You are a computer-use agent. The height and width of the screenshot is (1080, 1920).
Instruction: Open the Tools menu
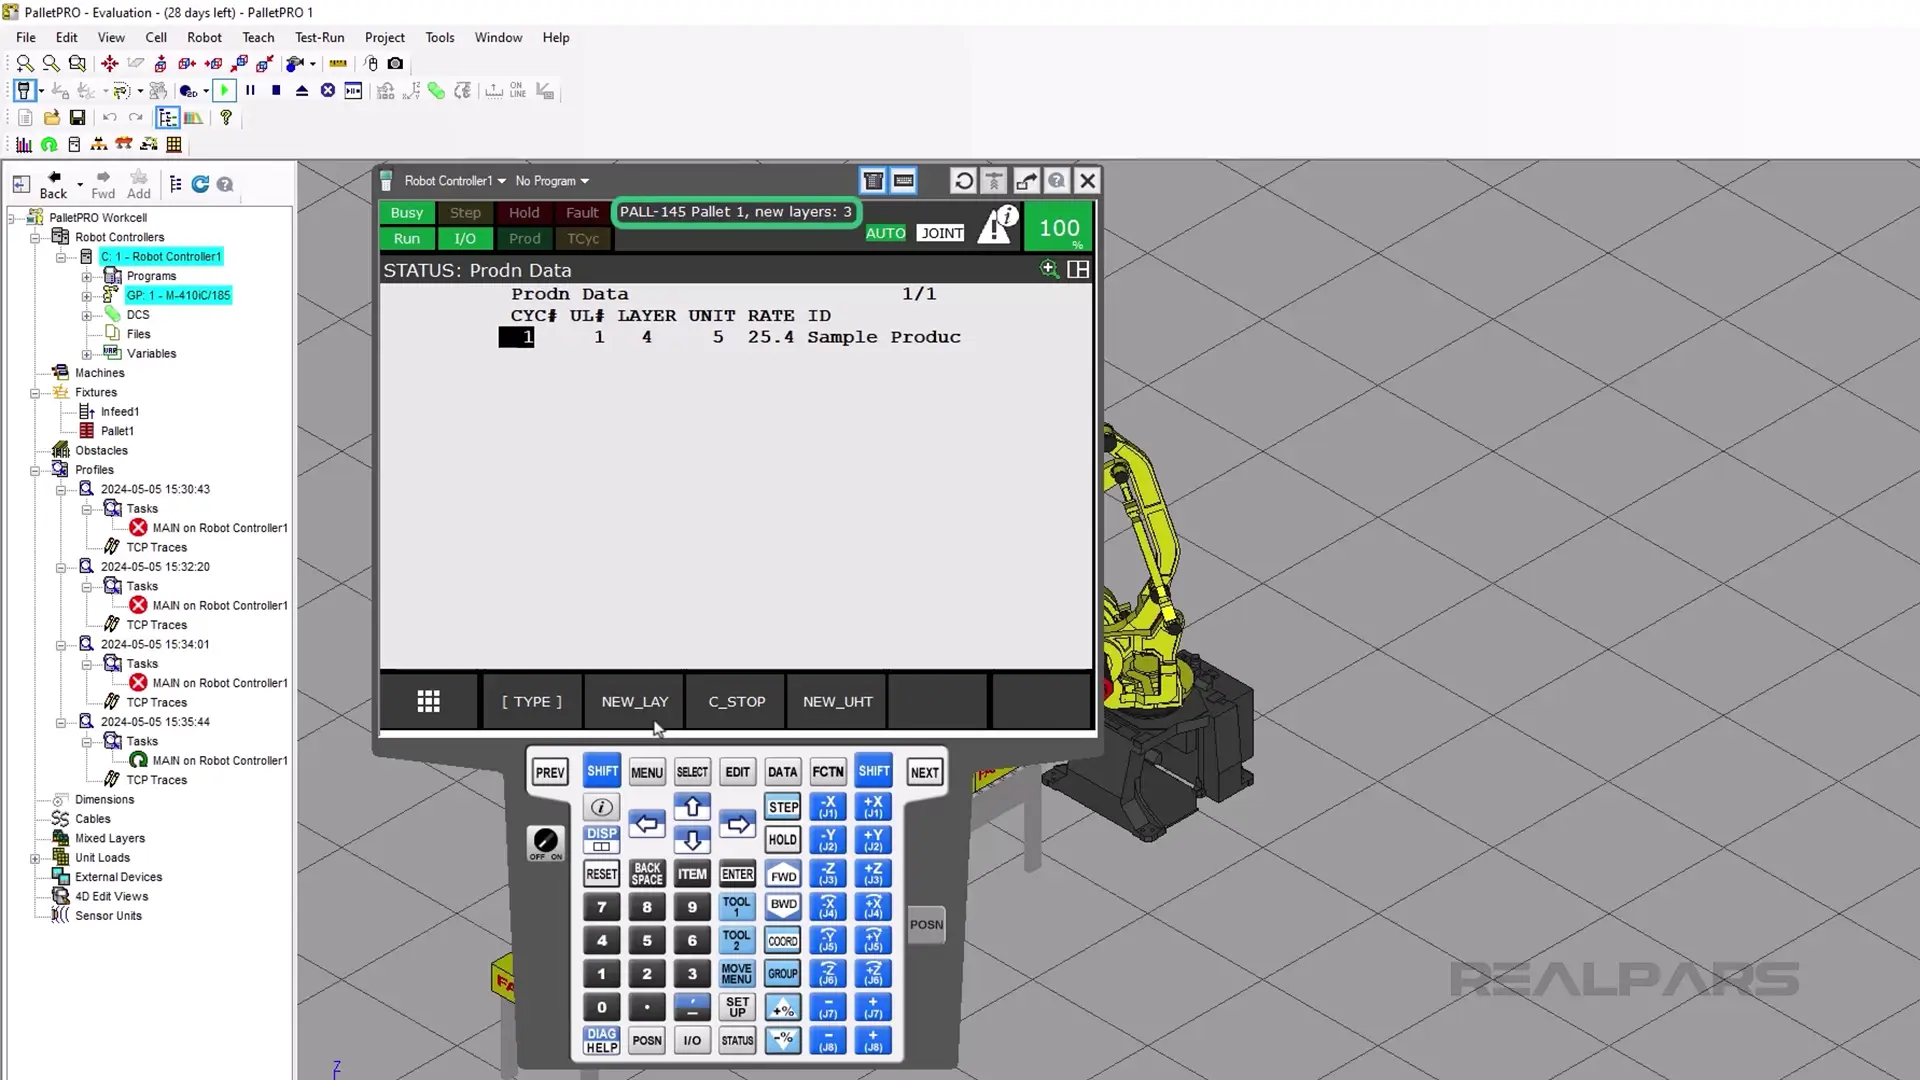tap(440, 37)
